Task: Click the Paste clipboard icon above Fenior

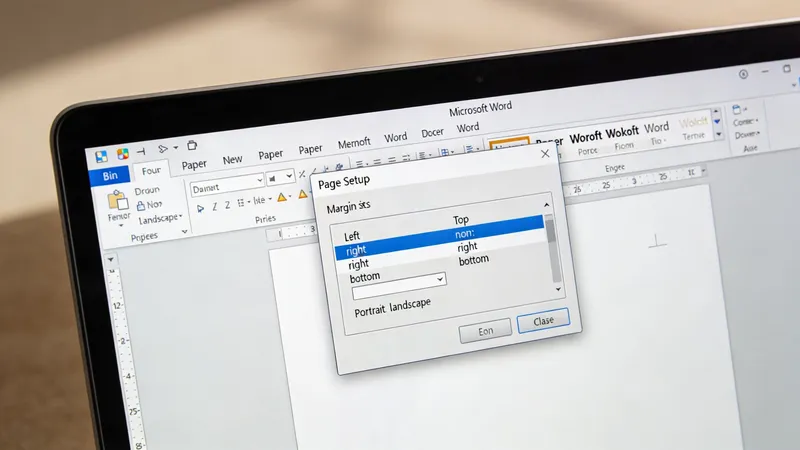Action: pyautogui.click(x=117, y=200)
